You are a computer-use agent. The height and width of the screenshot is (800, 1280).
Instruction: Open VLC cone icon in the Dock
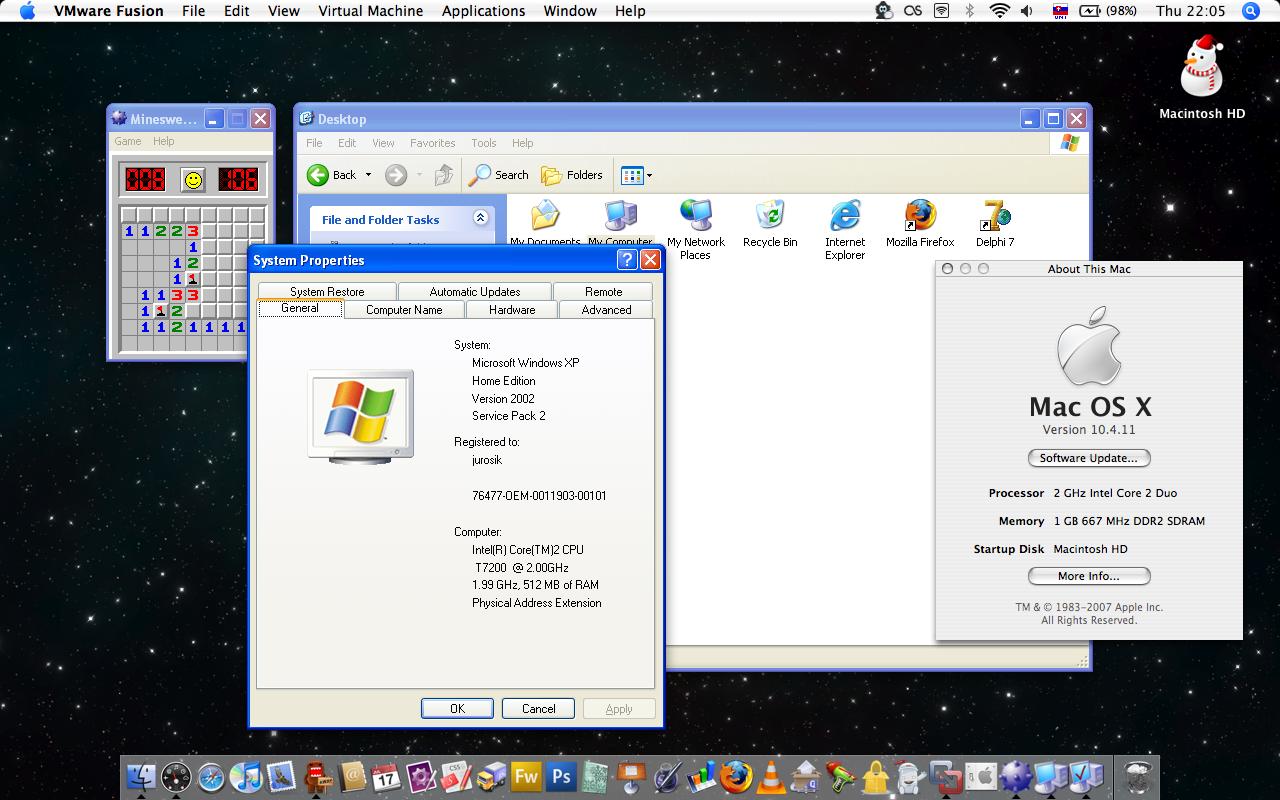[x=771, y=777]
